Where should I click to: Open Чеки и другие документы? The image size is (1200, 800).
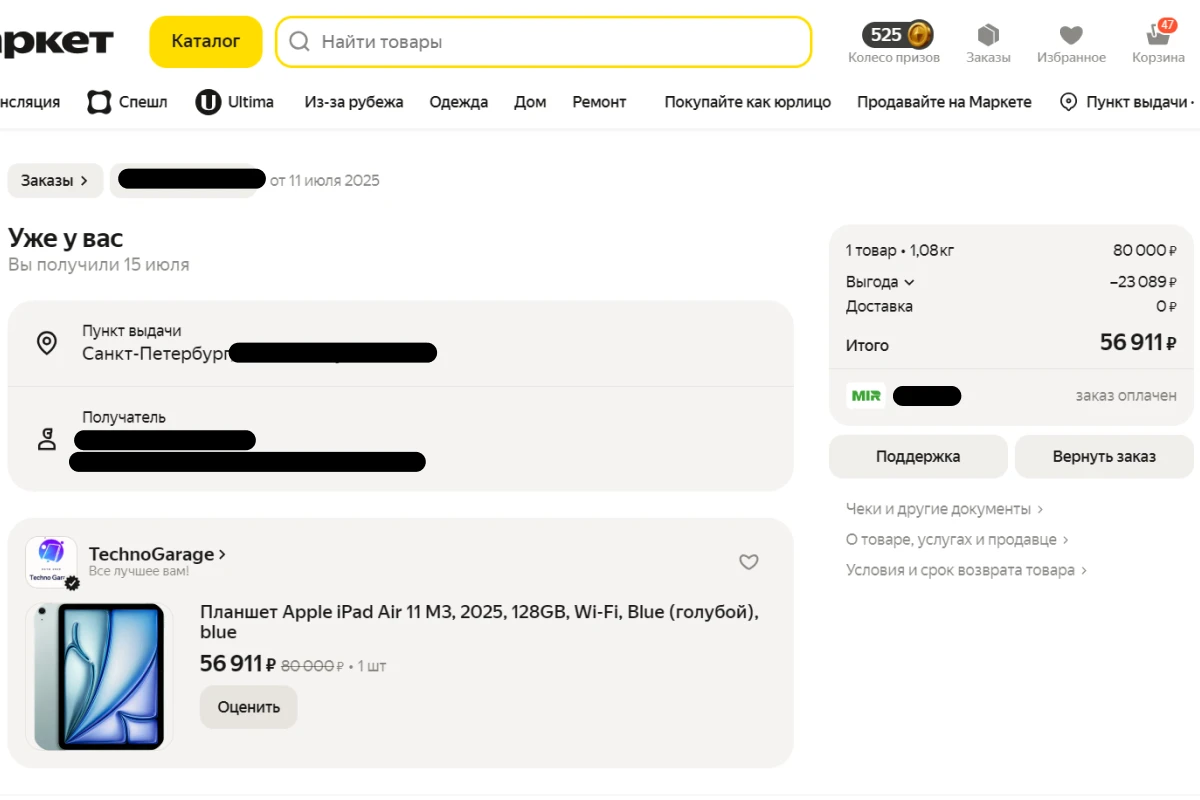click(945, 509)
